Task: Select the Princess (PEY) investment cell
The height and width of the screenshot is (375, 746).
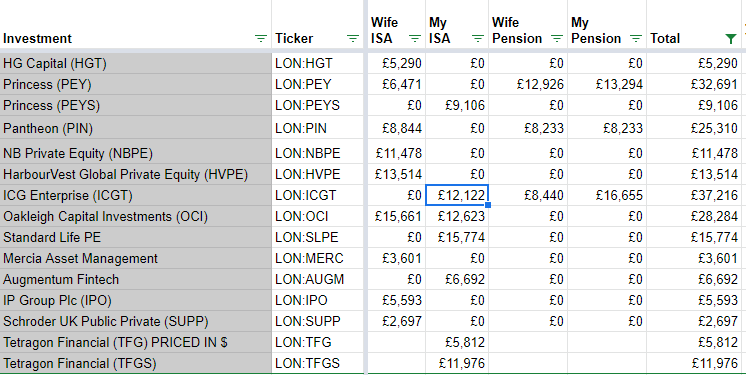Action: pyautogui.click(x=136, y=84)
